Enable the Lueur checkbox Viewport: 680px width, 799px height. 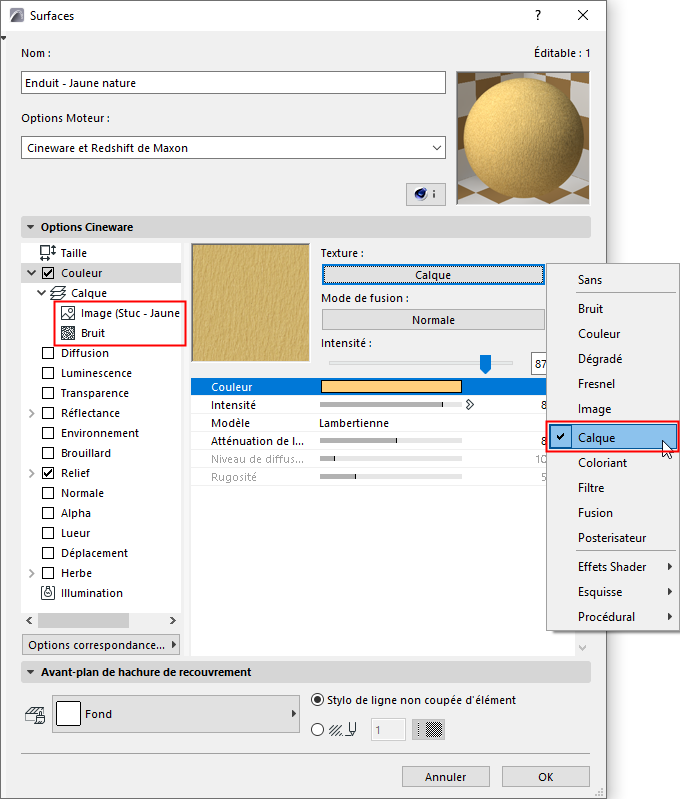48,533
